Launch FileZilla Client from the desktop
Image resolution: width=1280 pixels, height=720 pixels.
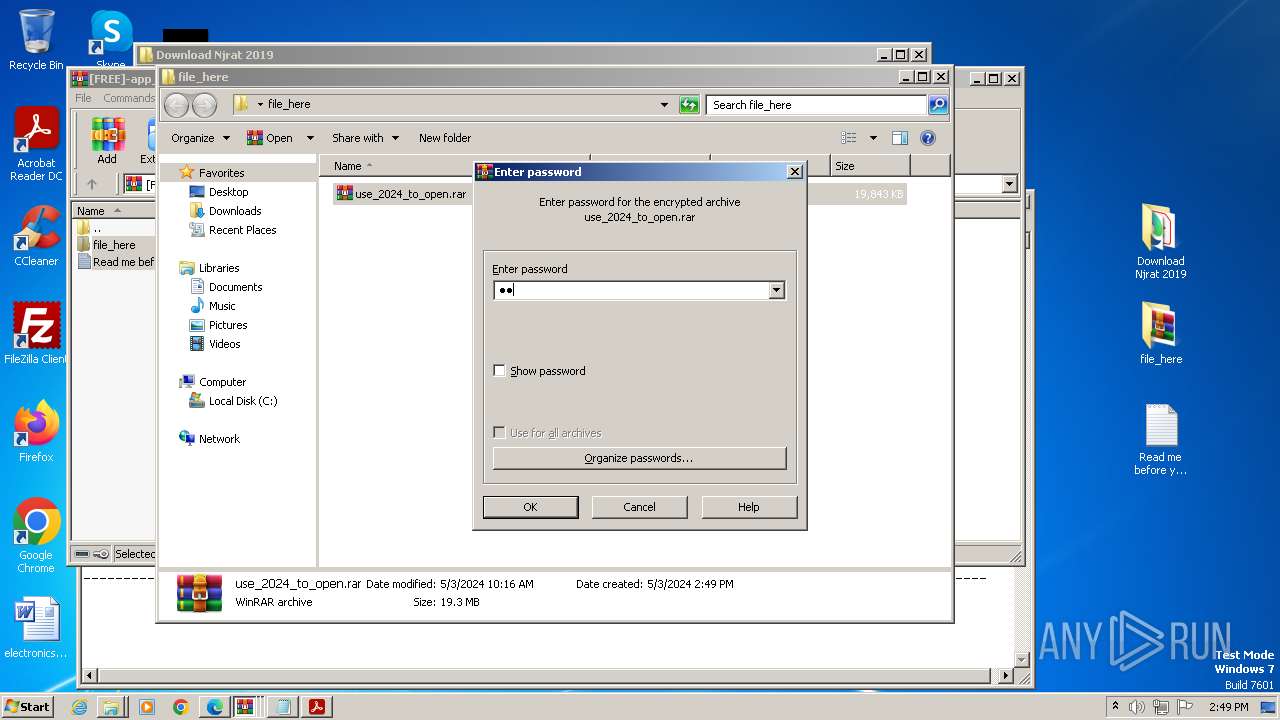(x=36, y=334)
